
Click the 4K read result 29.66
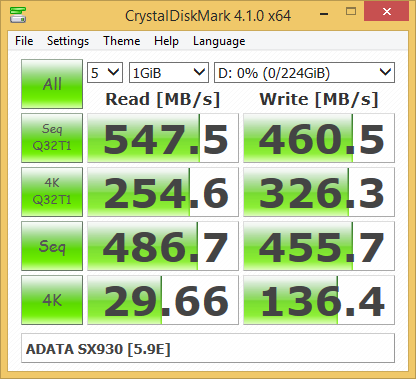point(163,300)
